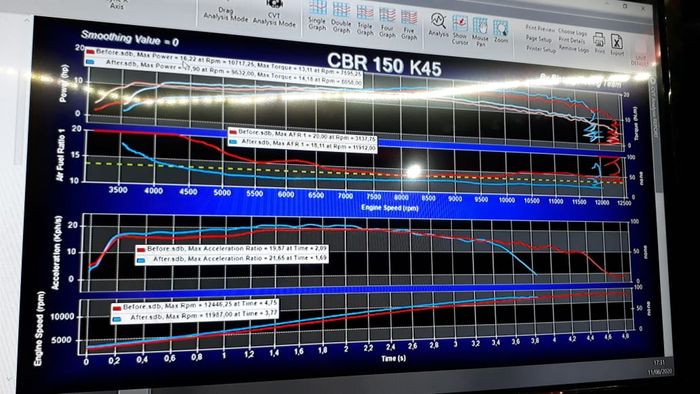Click Before.sdb Max Acceleration Ratio legend

pos(231,248)
